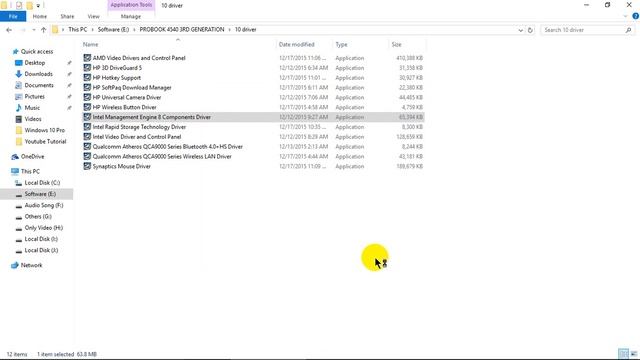Open the Manage ribbon tab
Screen dimensions: 640x360
pyautogui.click(x=131, y=16)
